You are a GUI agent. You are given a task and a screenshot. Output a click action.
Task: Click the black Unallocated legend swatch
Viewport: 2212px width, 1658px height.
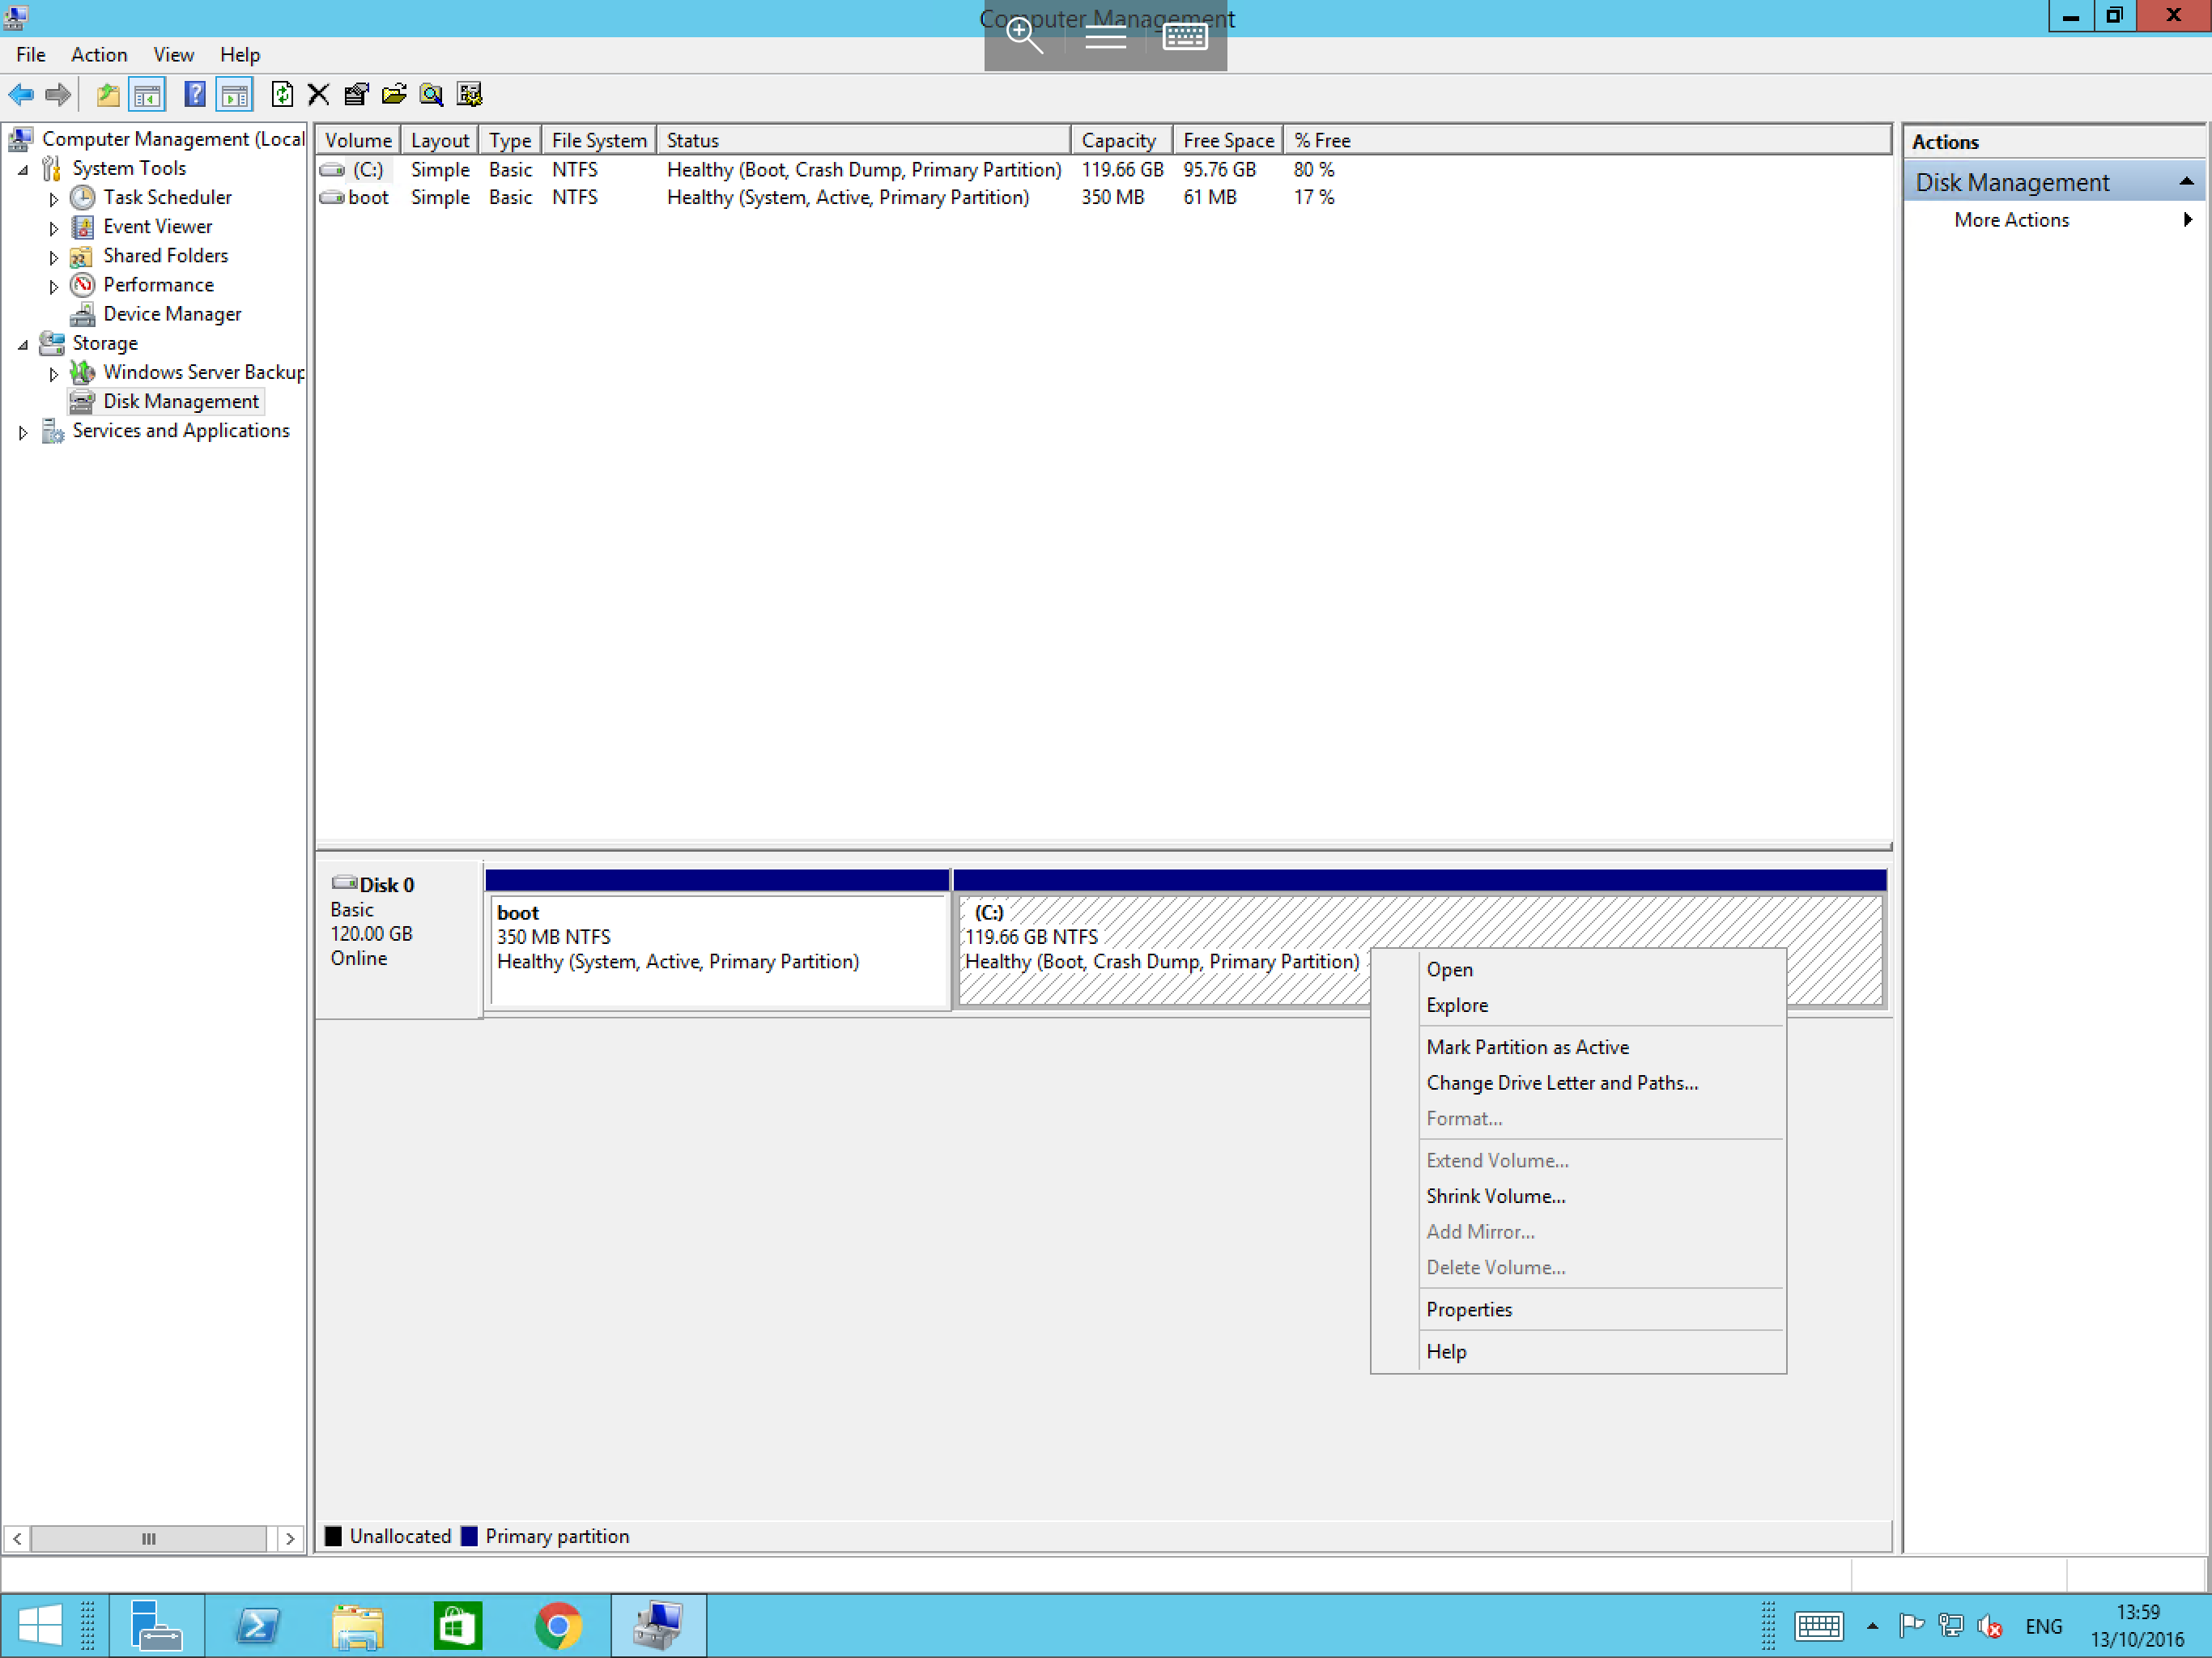[334, 1536]
